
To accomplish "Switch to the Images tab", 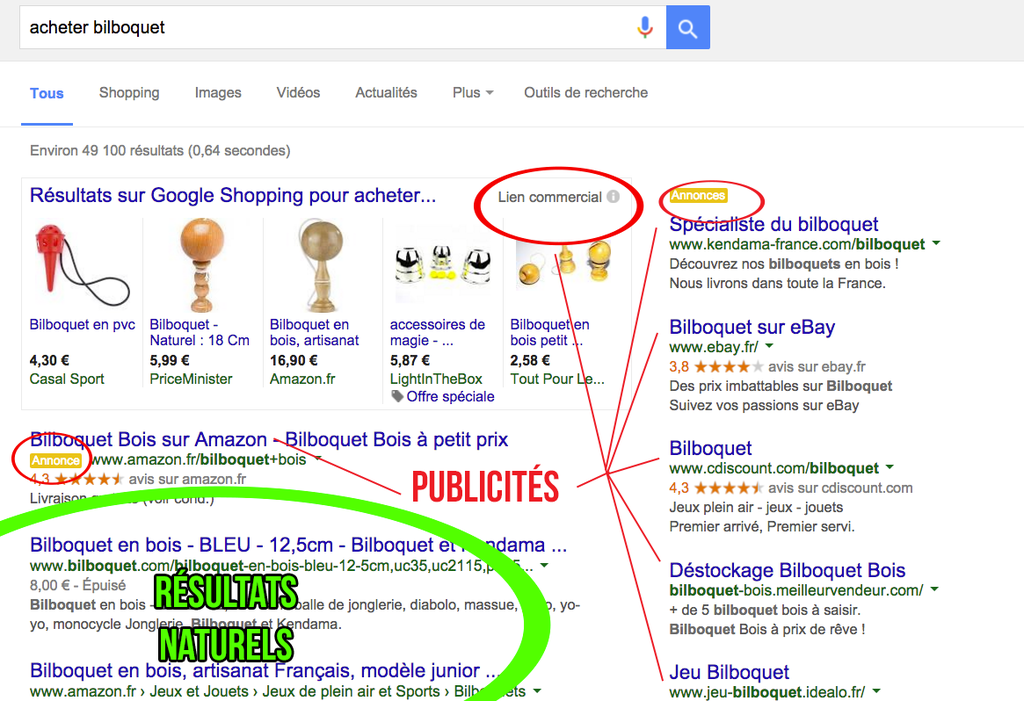I will 218,93.
